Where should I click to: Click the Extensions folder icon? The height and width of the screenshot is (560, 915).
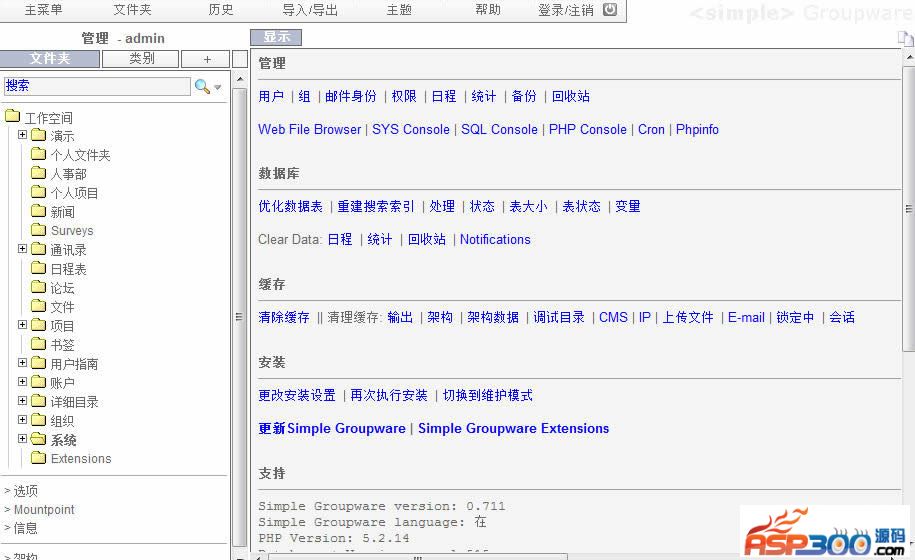pos(39,457)
